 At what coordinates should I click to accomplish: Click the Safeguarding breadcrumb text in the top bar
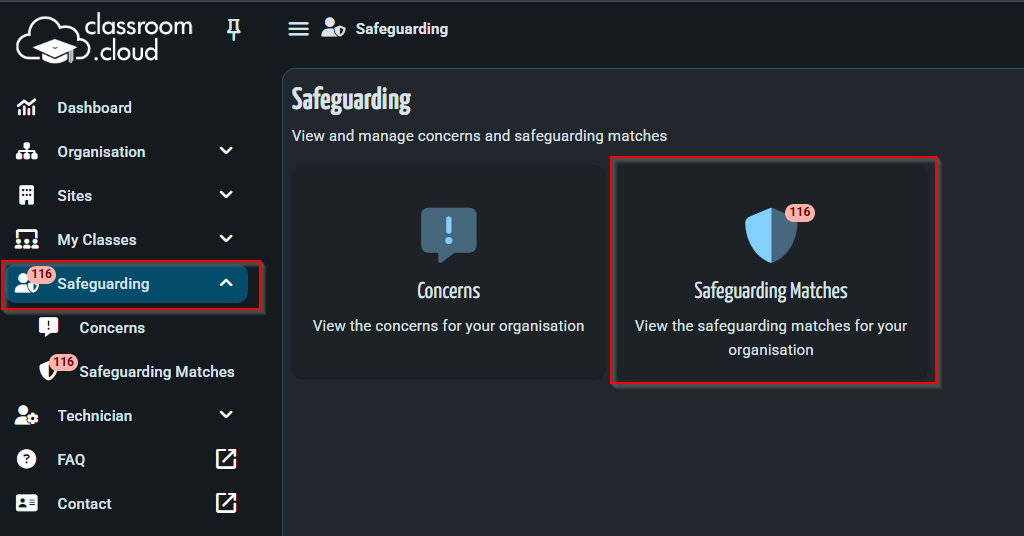[402, 29]
